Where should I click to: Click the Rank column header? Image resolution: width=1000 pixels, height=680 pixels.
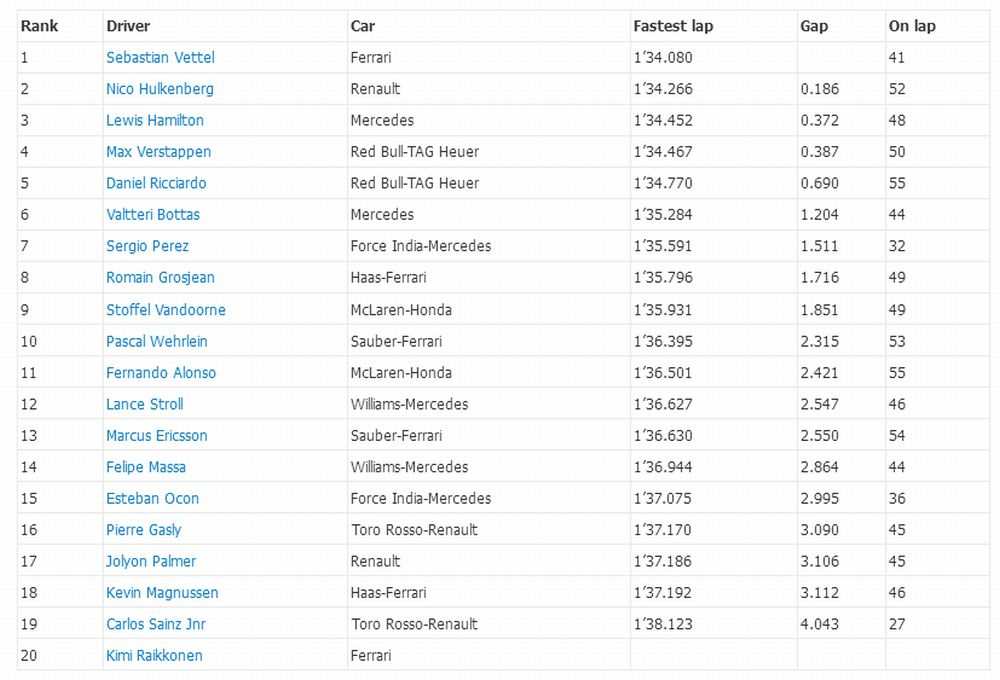click(x=40, y=26)
